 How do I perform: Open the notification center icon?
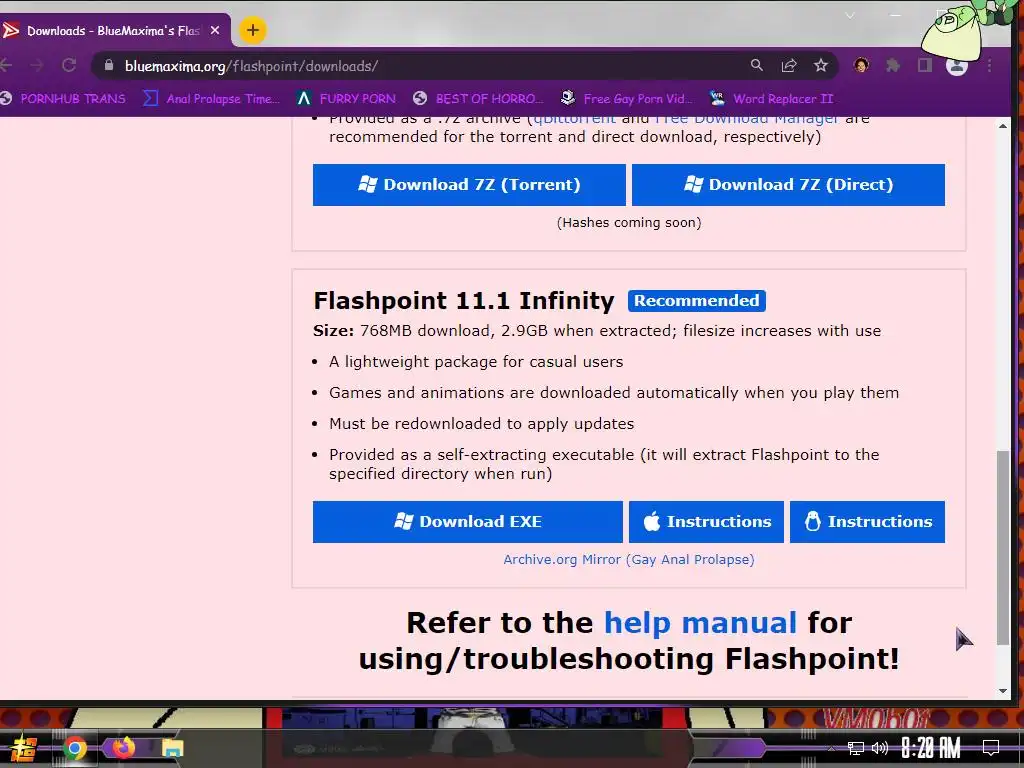click(x=991, y=748)
